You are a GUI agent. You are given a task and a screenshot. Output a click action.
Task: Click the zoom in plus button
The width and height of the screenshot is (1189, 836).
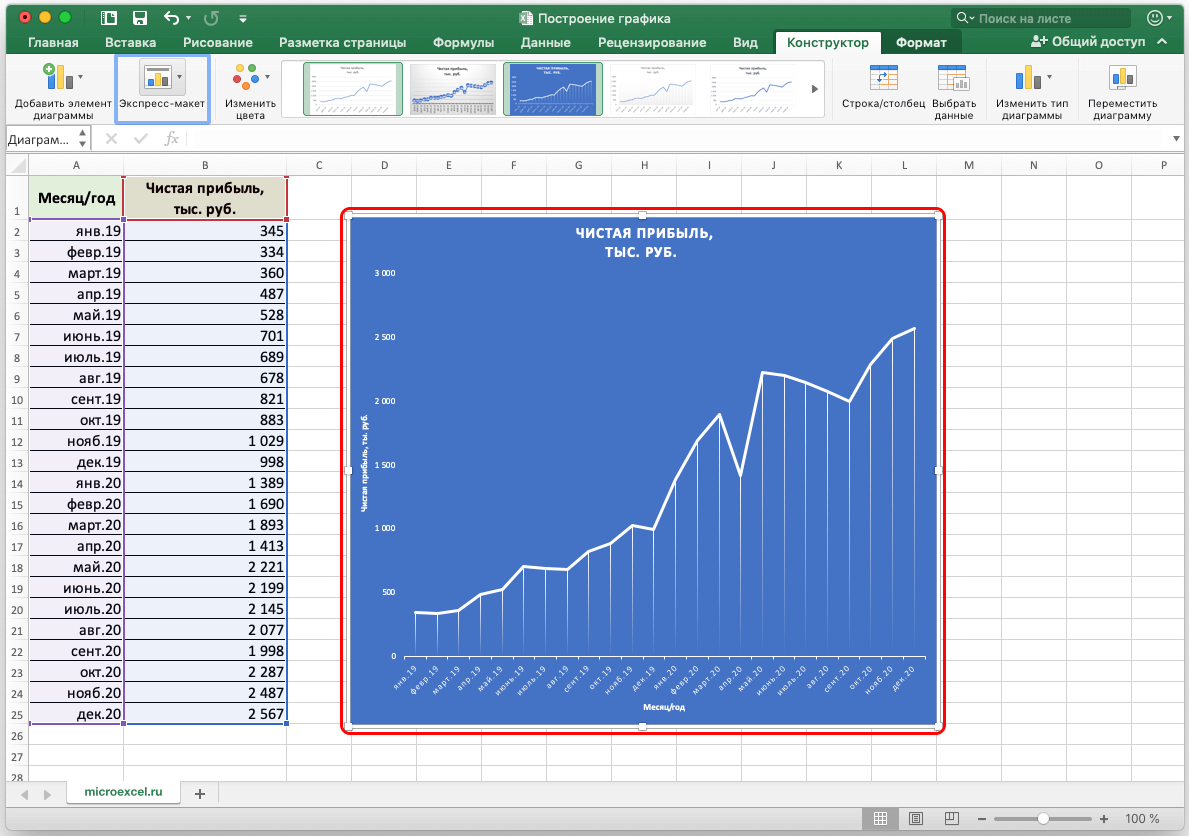click(x=1103, y=819)
